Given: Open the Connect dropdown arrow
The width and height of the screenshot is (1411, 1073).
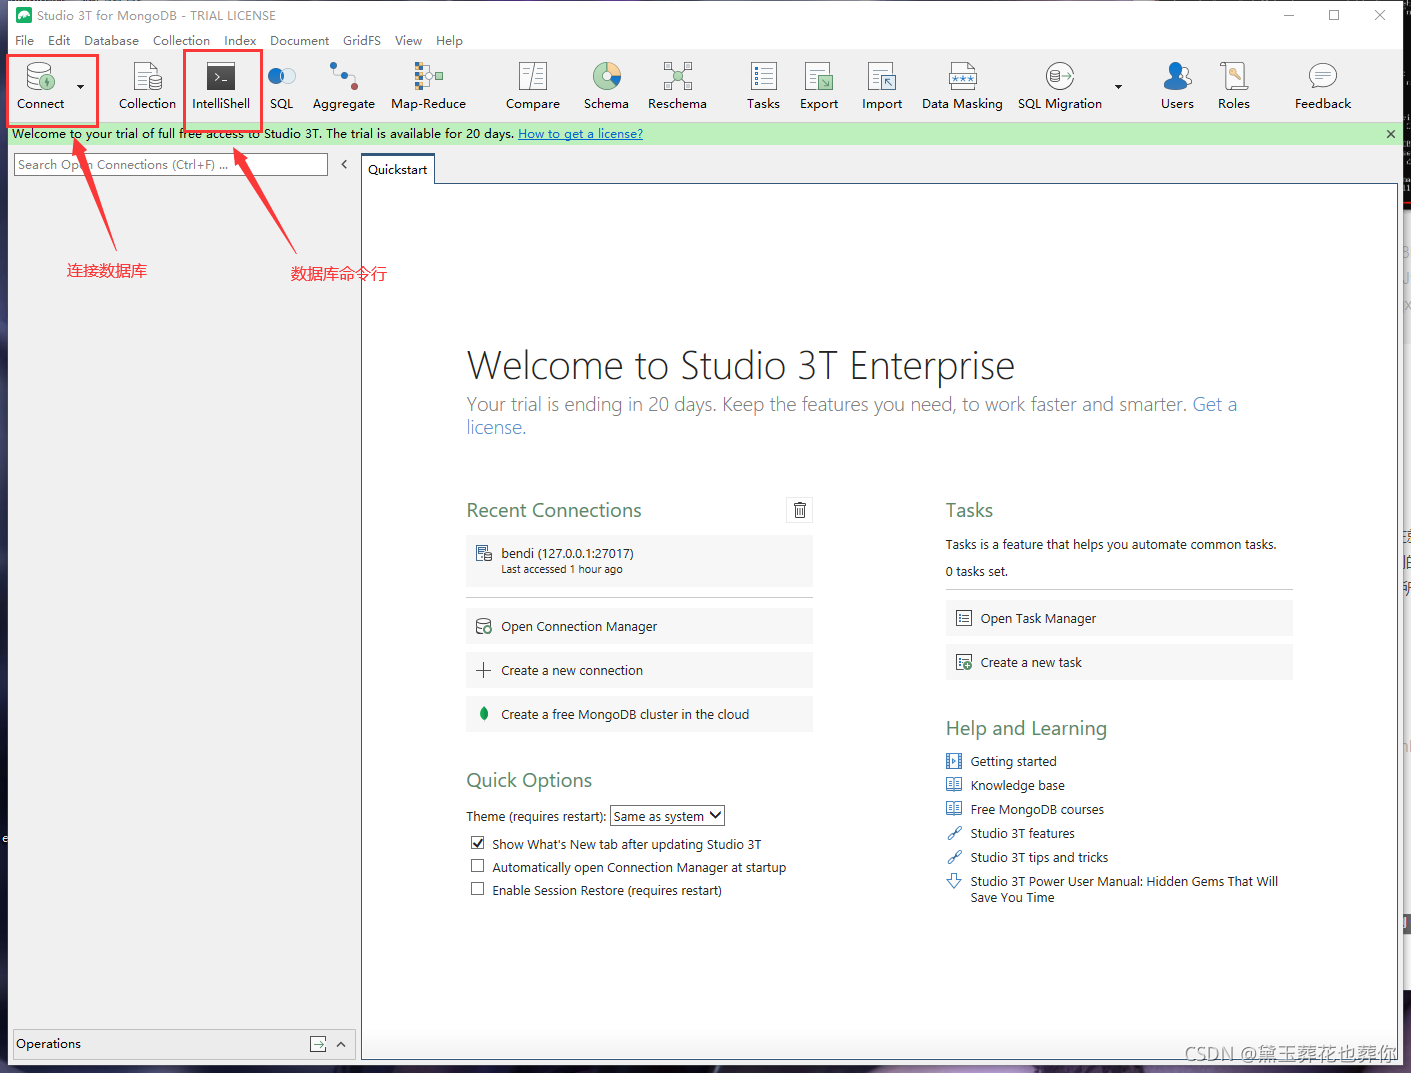Looking at the screenshot, I should (81, 87).
